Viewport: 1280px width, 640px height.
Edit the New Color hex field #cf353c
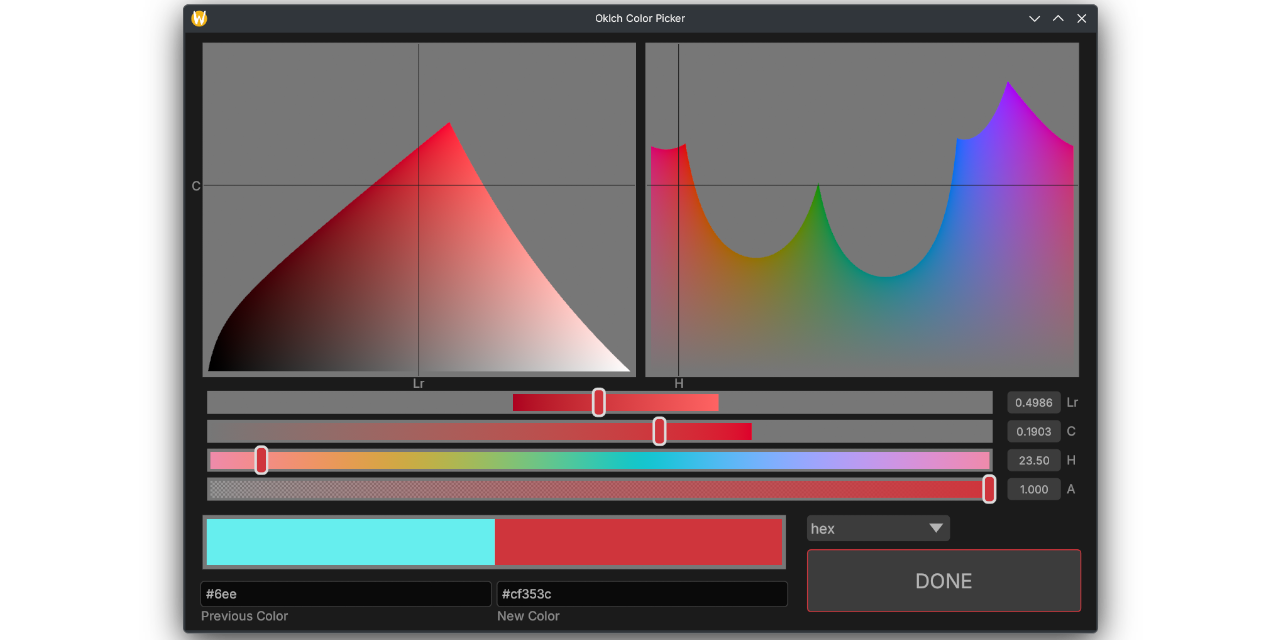[642, 593]
